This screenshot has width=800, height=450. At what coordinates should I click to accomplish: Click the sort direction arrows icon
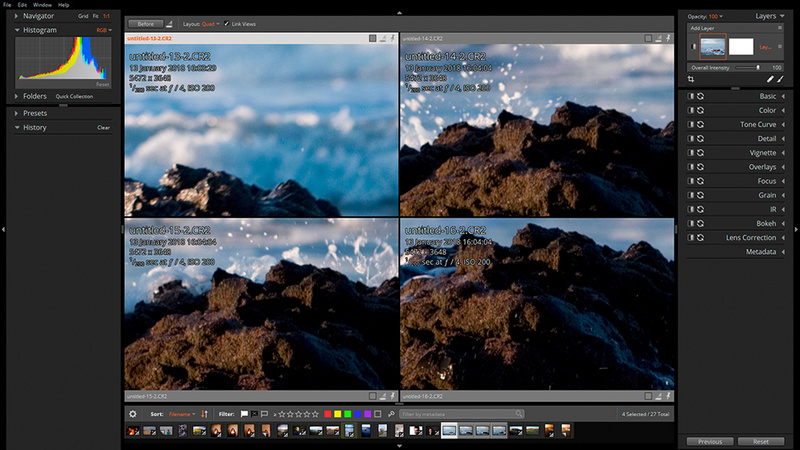coord(205,413)
